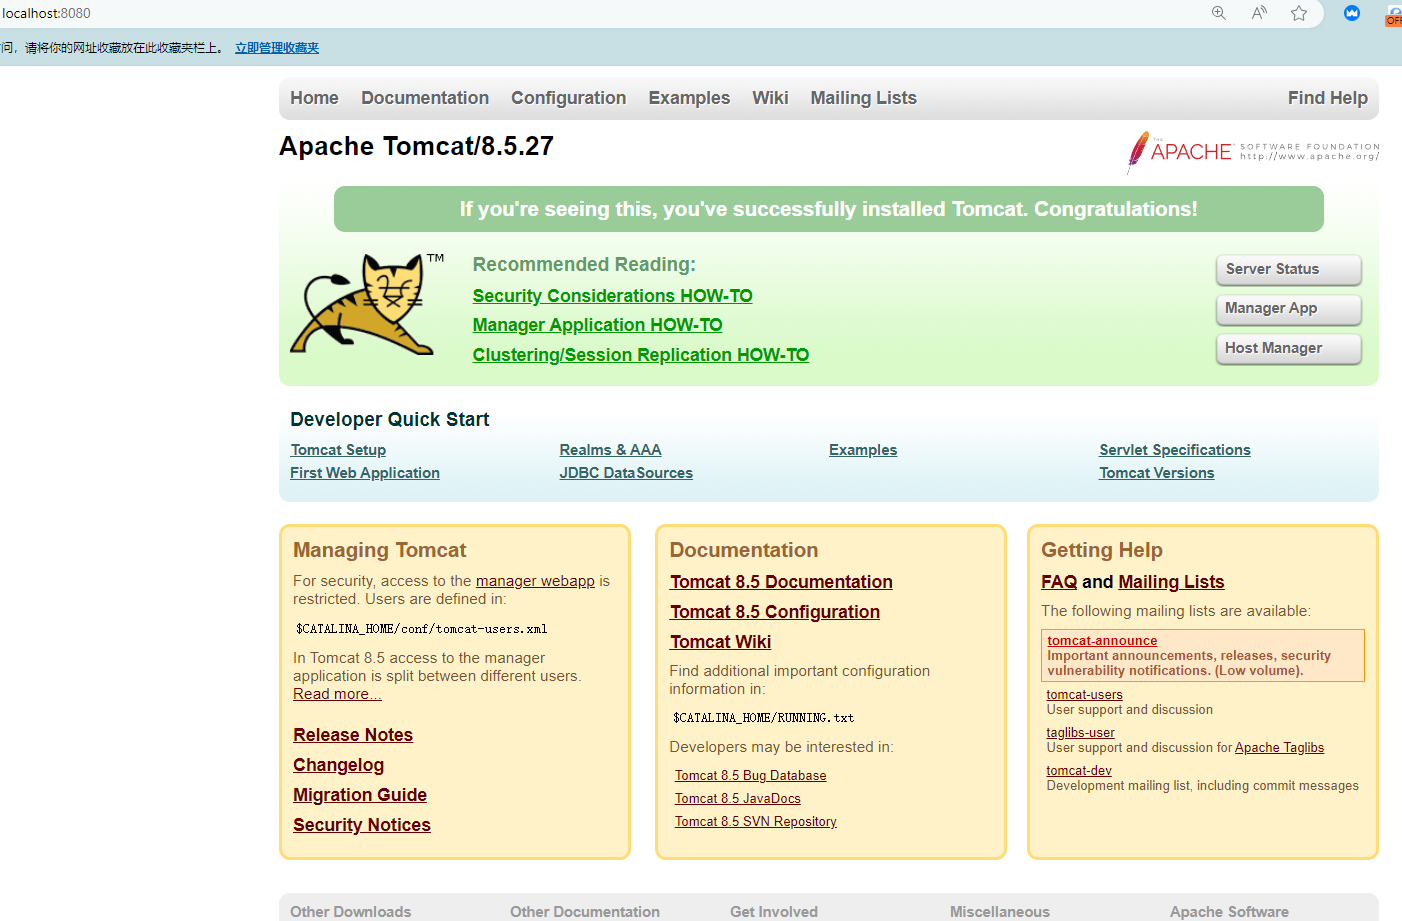Click the Server Status button
The width and height of the screenshot is (1402, 921).
click(1289, 269)
